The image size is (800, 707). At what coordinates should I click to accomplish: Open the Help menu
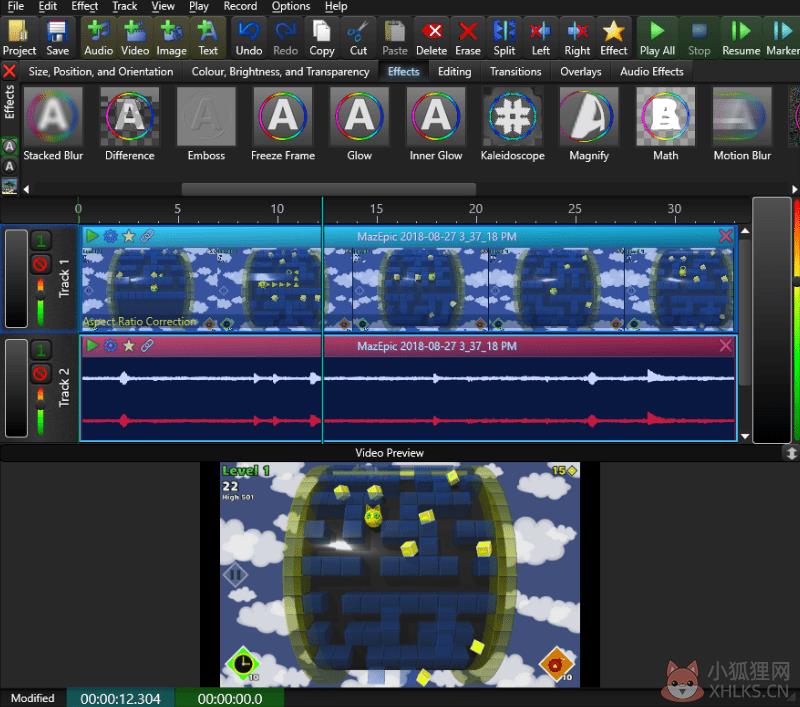[336, 6]
